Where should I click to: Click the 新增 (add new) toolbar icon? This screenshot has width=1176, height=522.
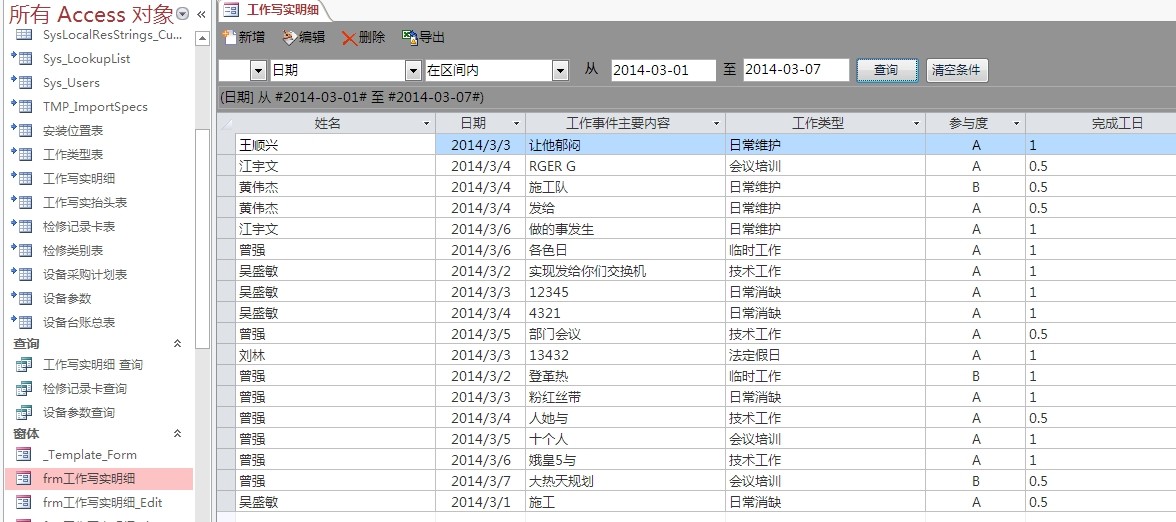pos(230,37)
